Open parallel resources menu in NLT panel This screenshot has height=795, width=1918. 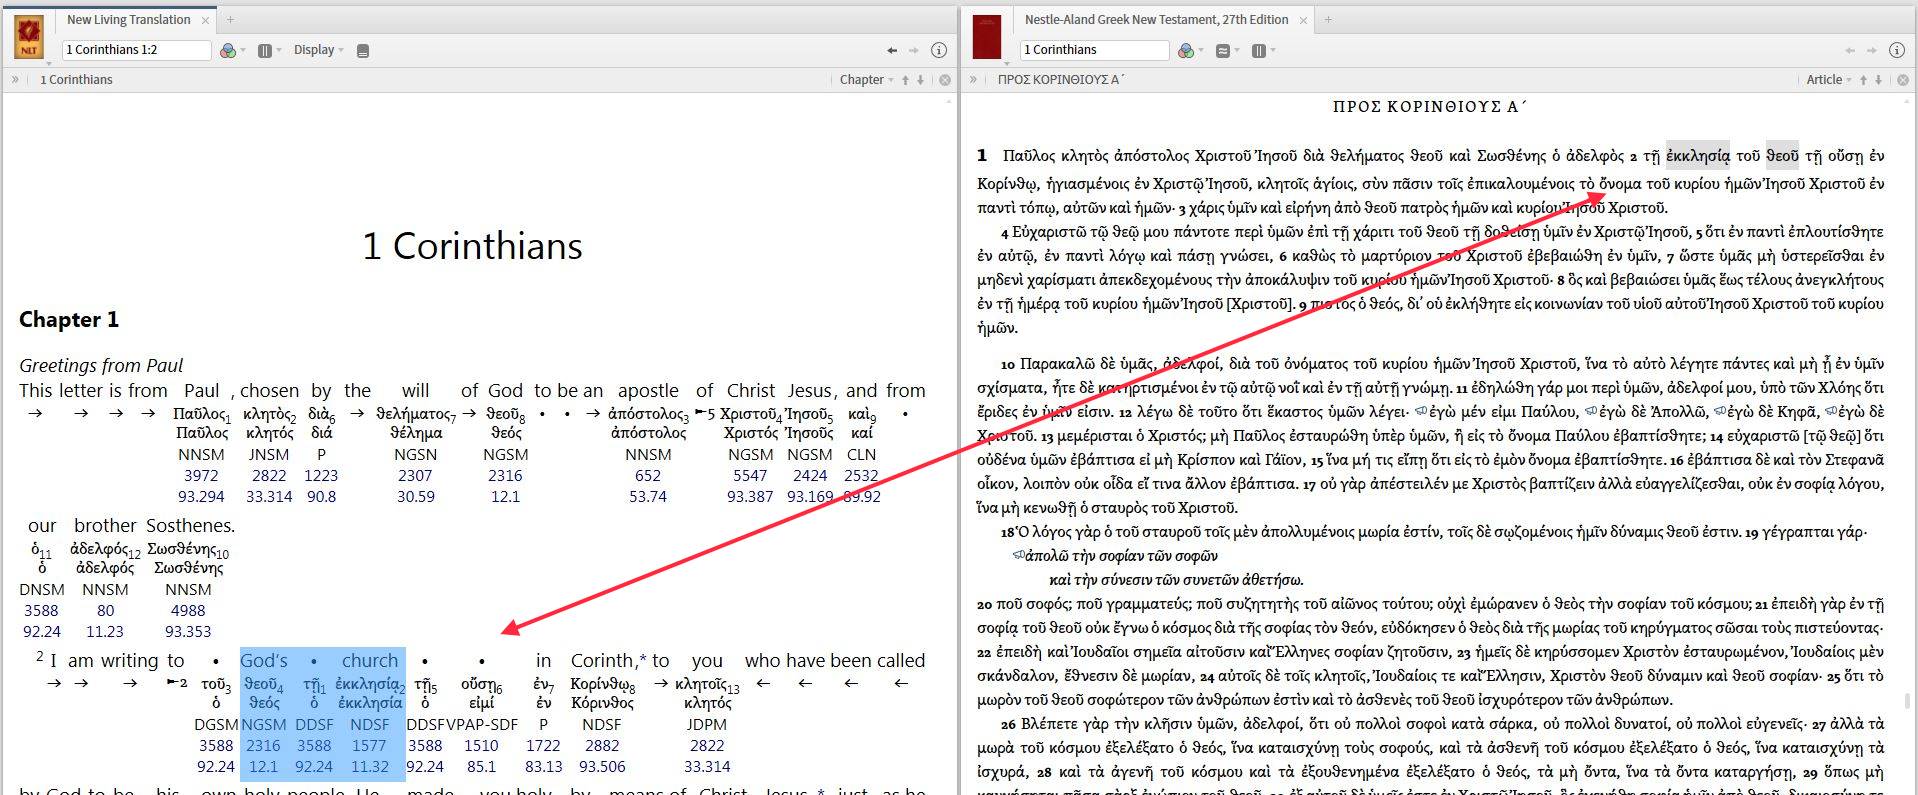268,50
